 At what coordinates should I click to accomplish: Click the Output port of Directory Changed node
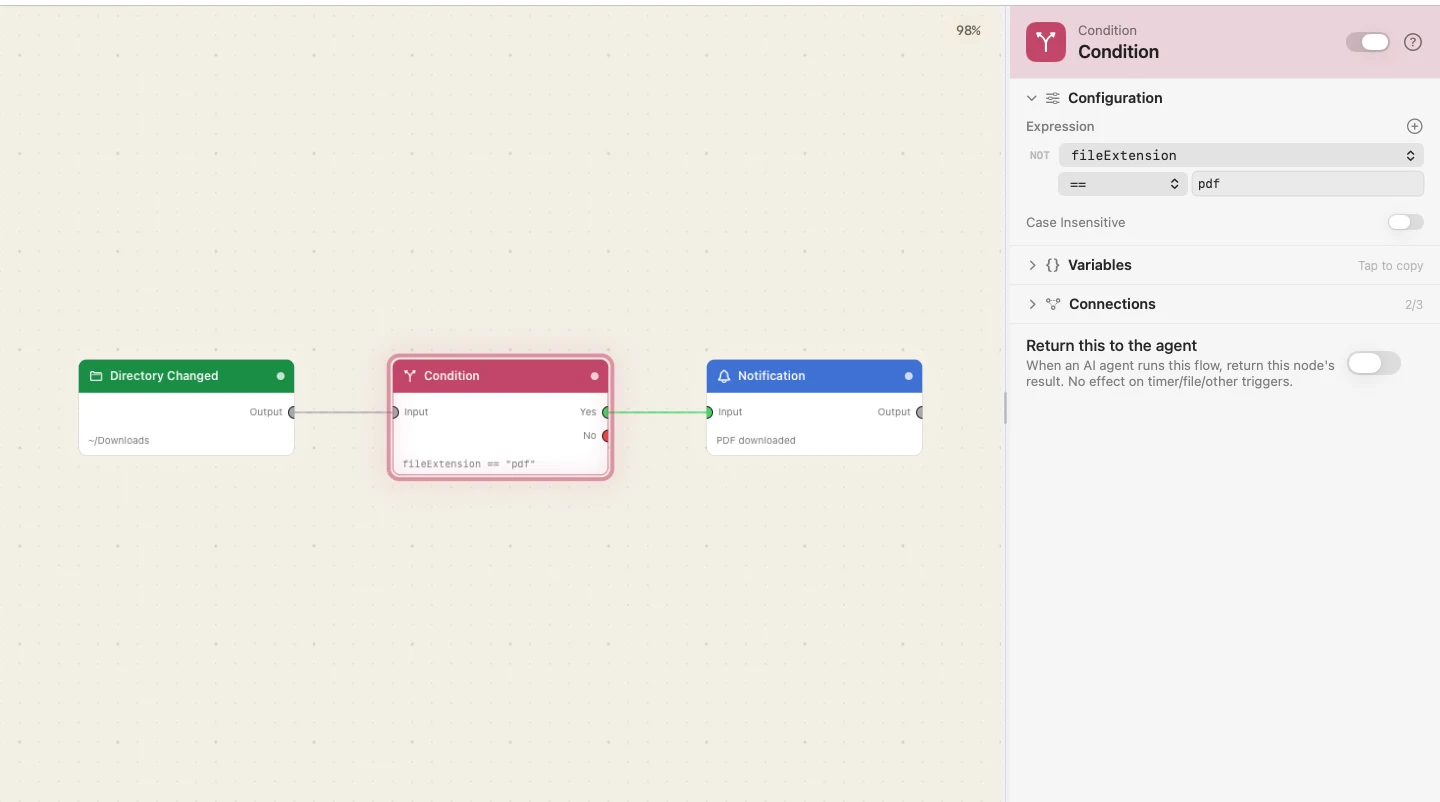point(292,412)
